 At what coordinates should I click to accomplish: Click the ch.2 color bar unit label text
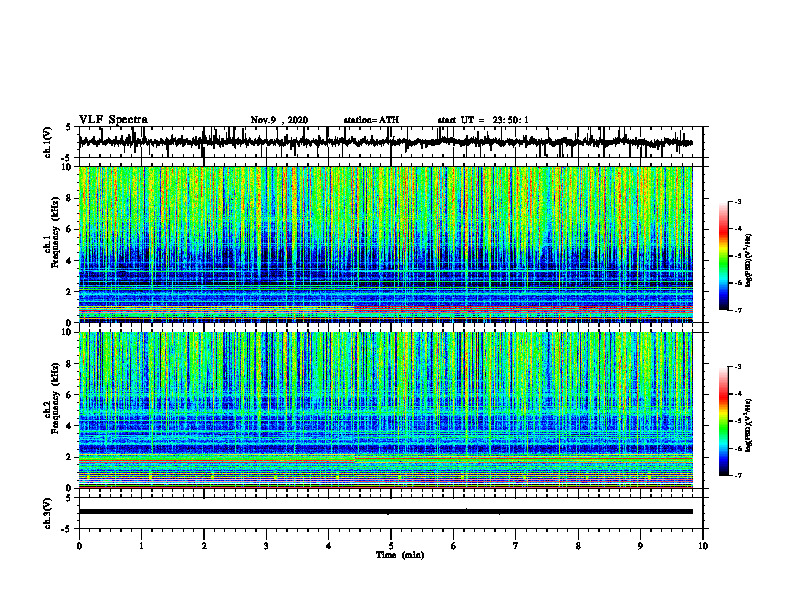coord(749,425)
